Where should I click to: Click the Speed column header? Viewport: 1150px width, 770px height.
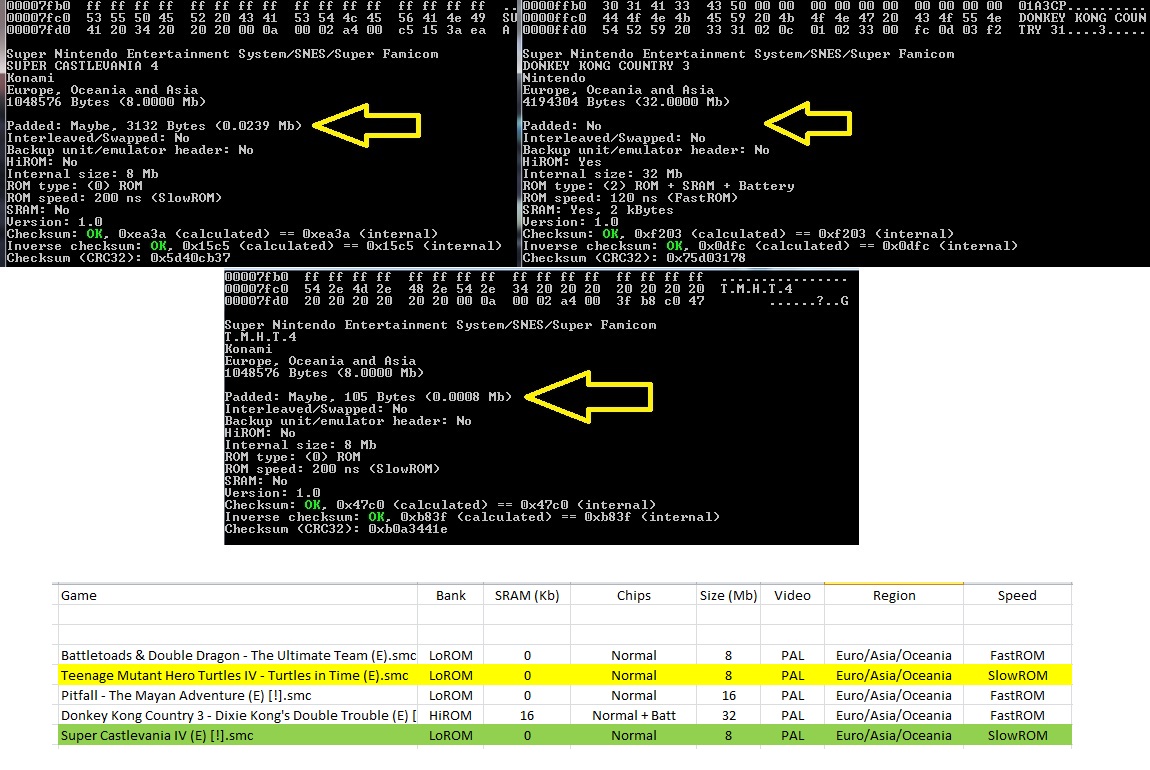coord(1016,595)
